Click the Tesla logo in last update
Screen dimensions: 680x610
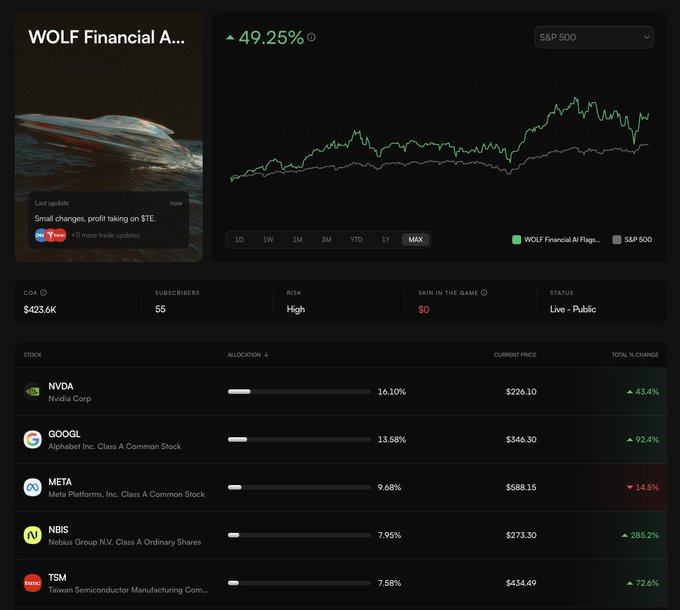click(50, 235)
